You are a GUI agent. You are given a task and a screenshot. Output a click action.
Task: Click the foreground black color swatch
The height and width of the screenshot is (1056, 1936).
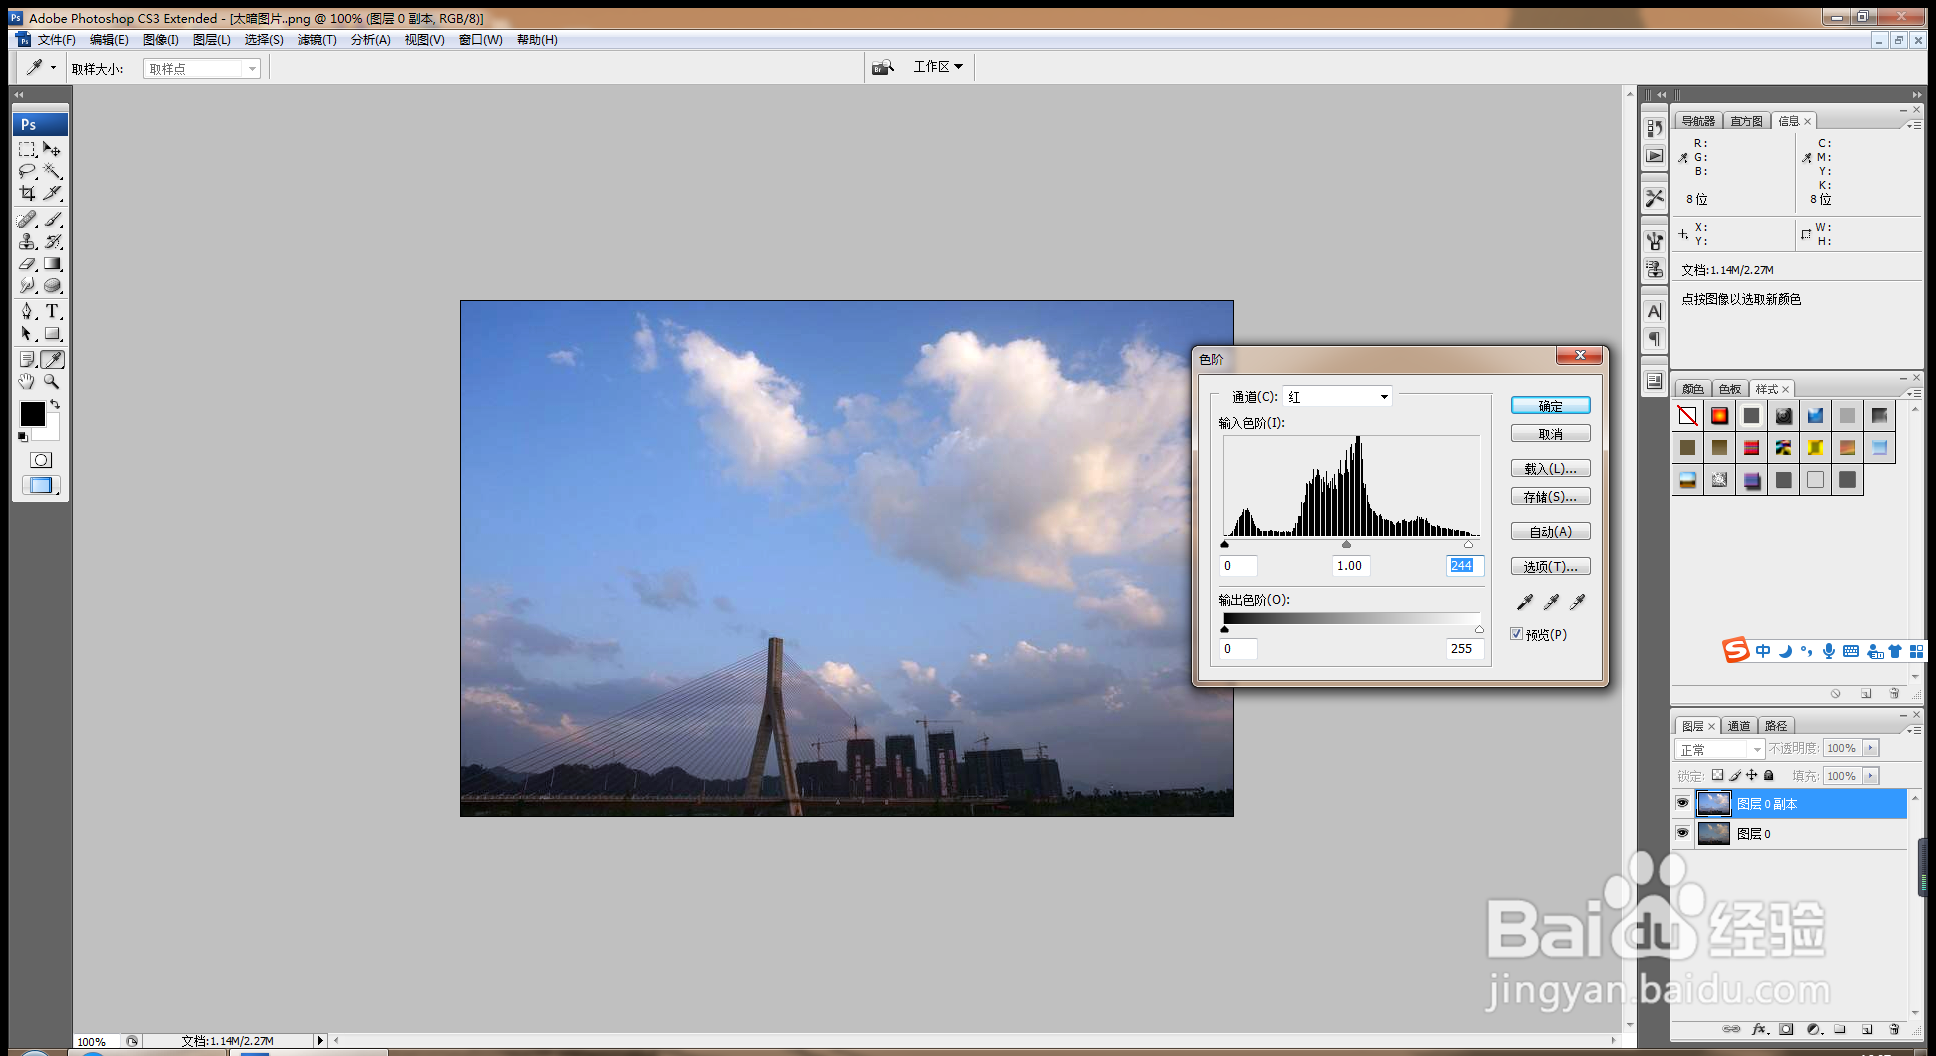pyautogui.click(x=32, y=413)
